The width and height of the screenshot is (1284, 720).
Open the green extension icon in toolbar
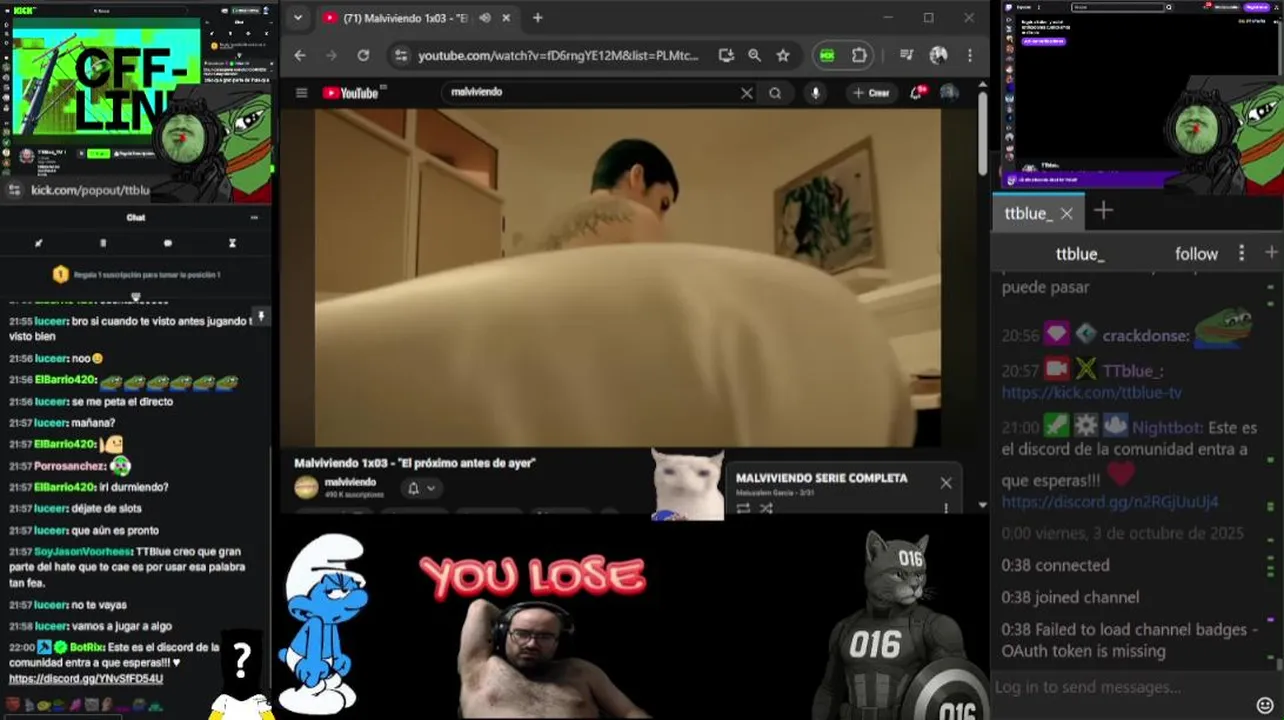(x=827, y=56)
